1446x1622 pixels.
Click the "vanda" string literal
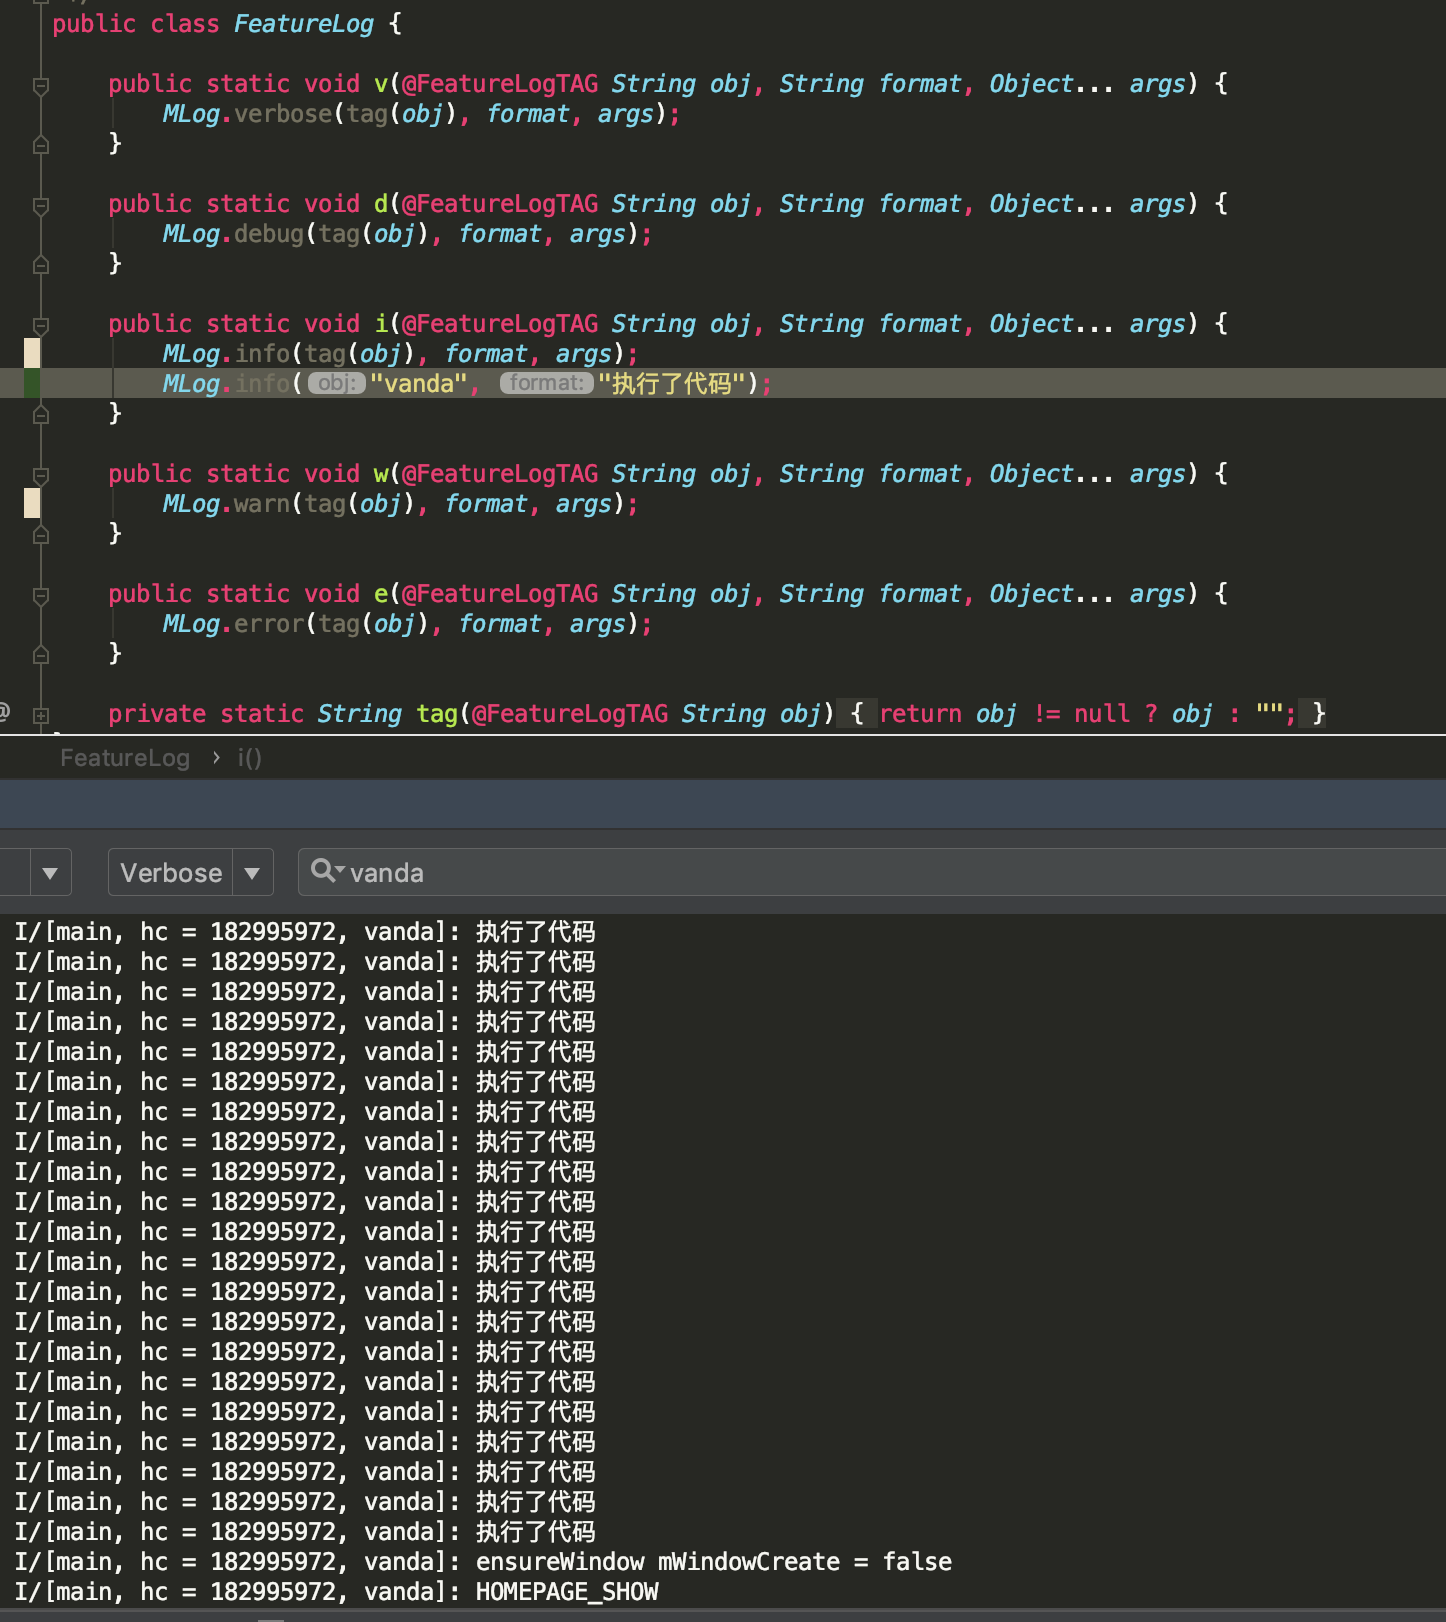[418, 384]
